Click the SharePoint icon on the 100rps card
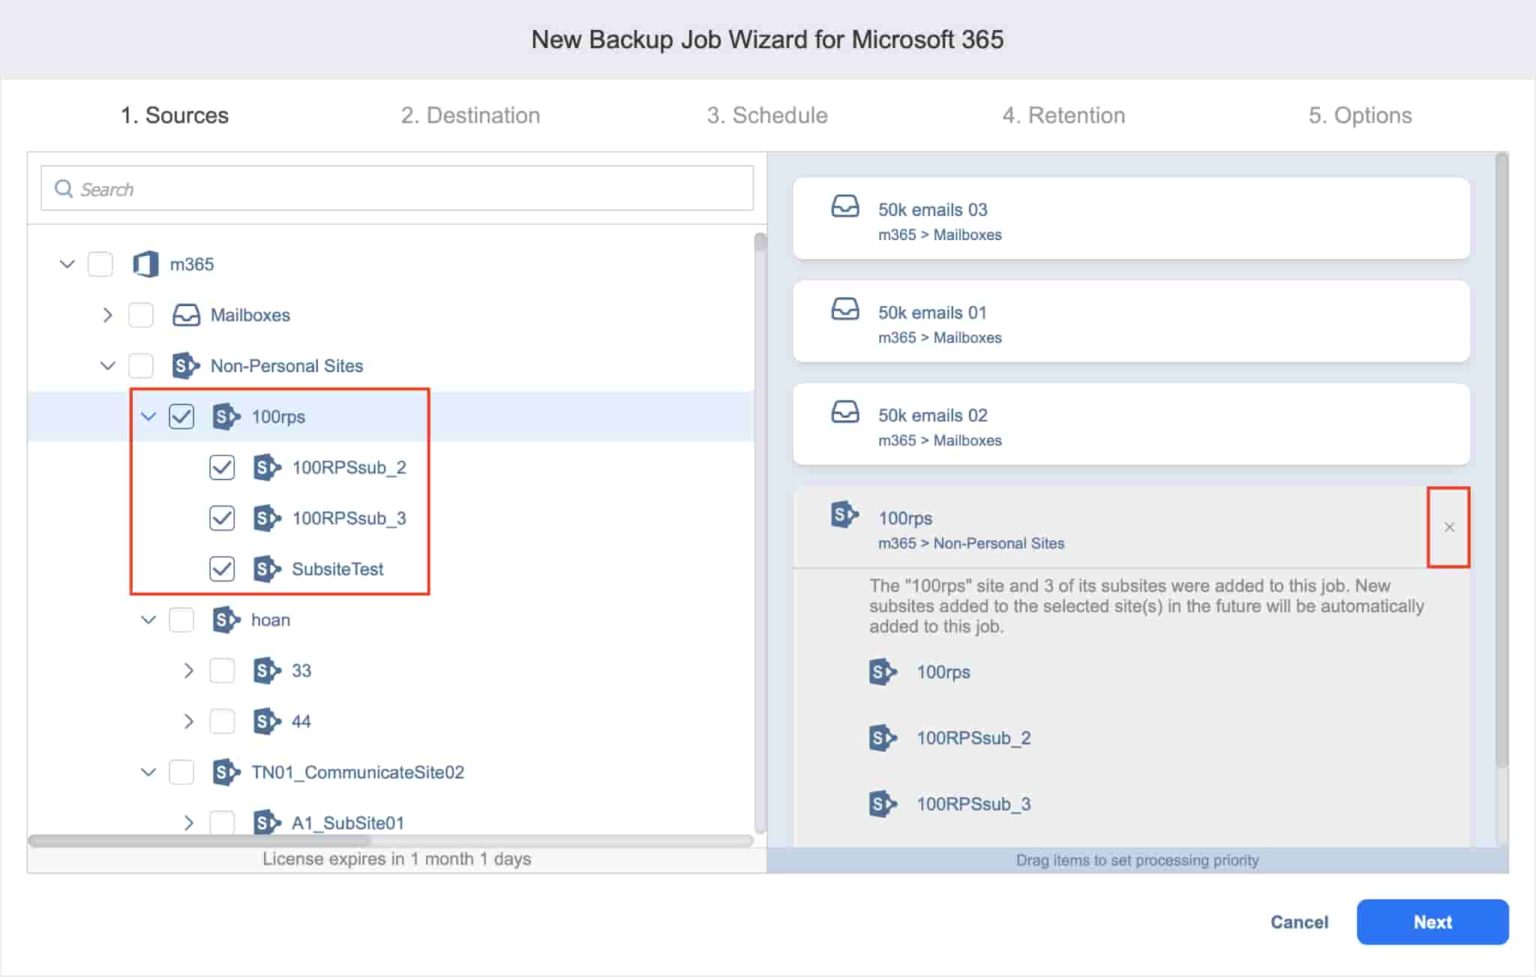 (844, 516)
